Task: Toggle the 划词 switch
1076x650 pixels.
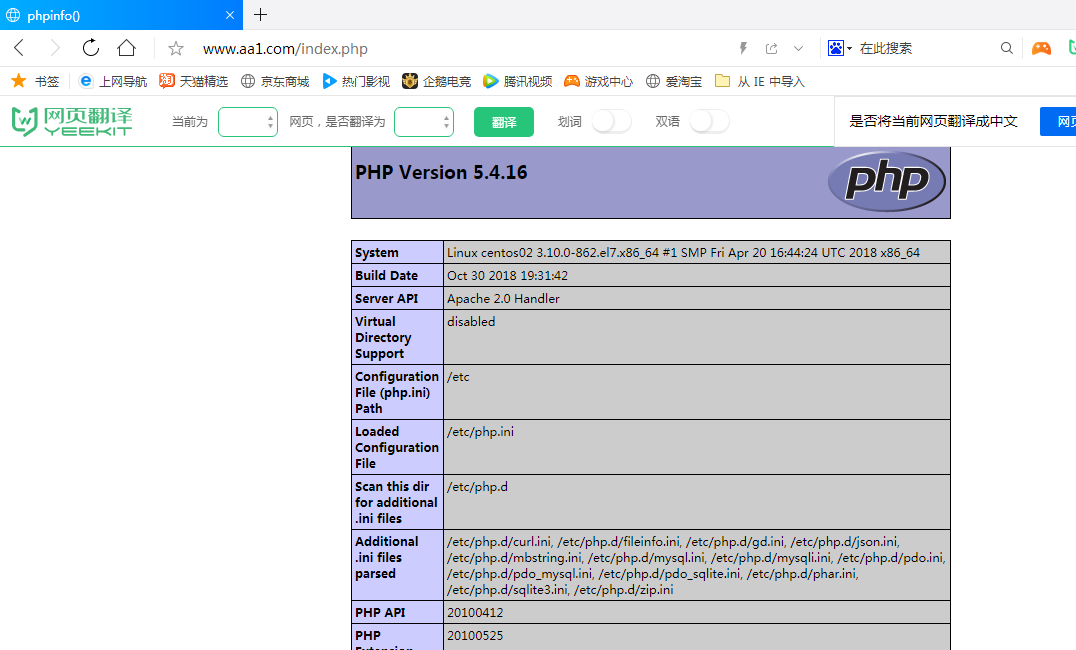Action: [x=611, y=121]
